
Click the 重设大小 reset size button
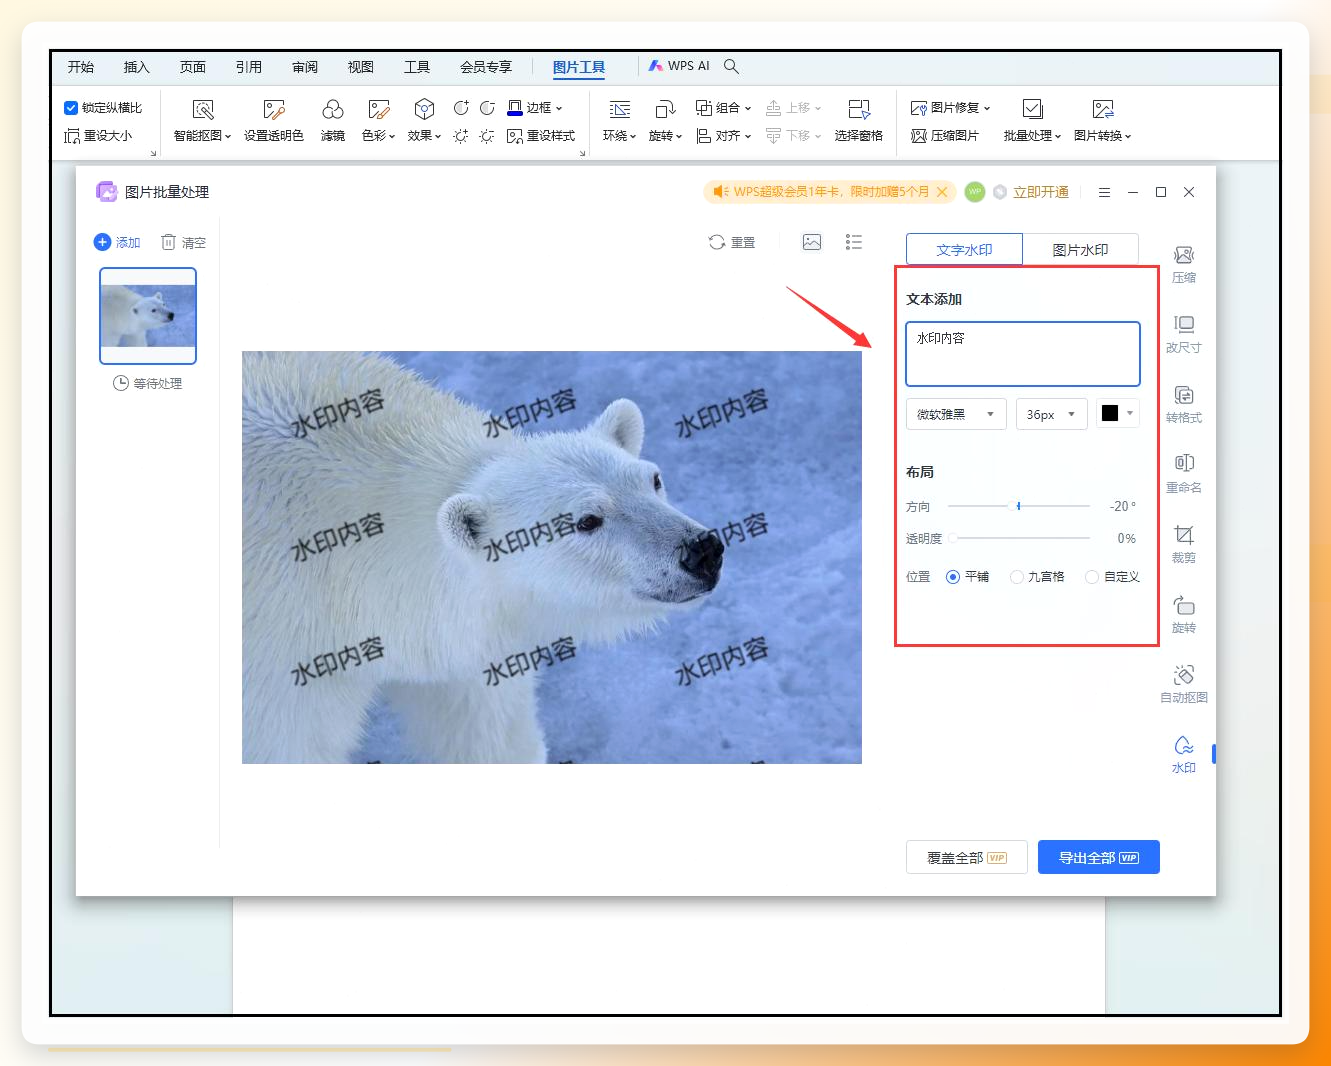[98, 136]
